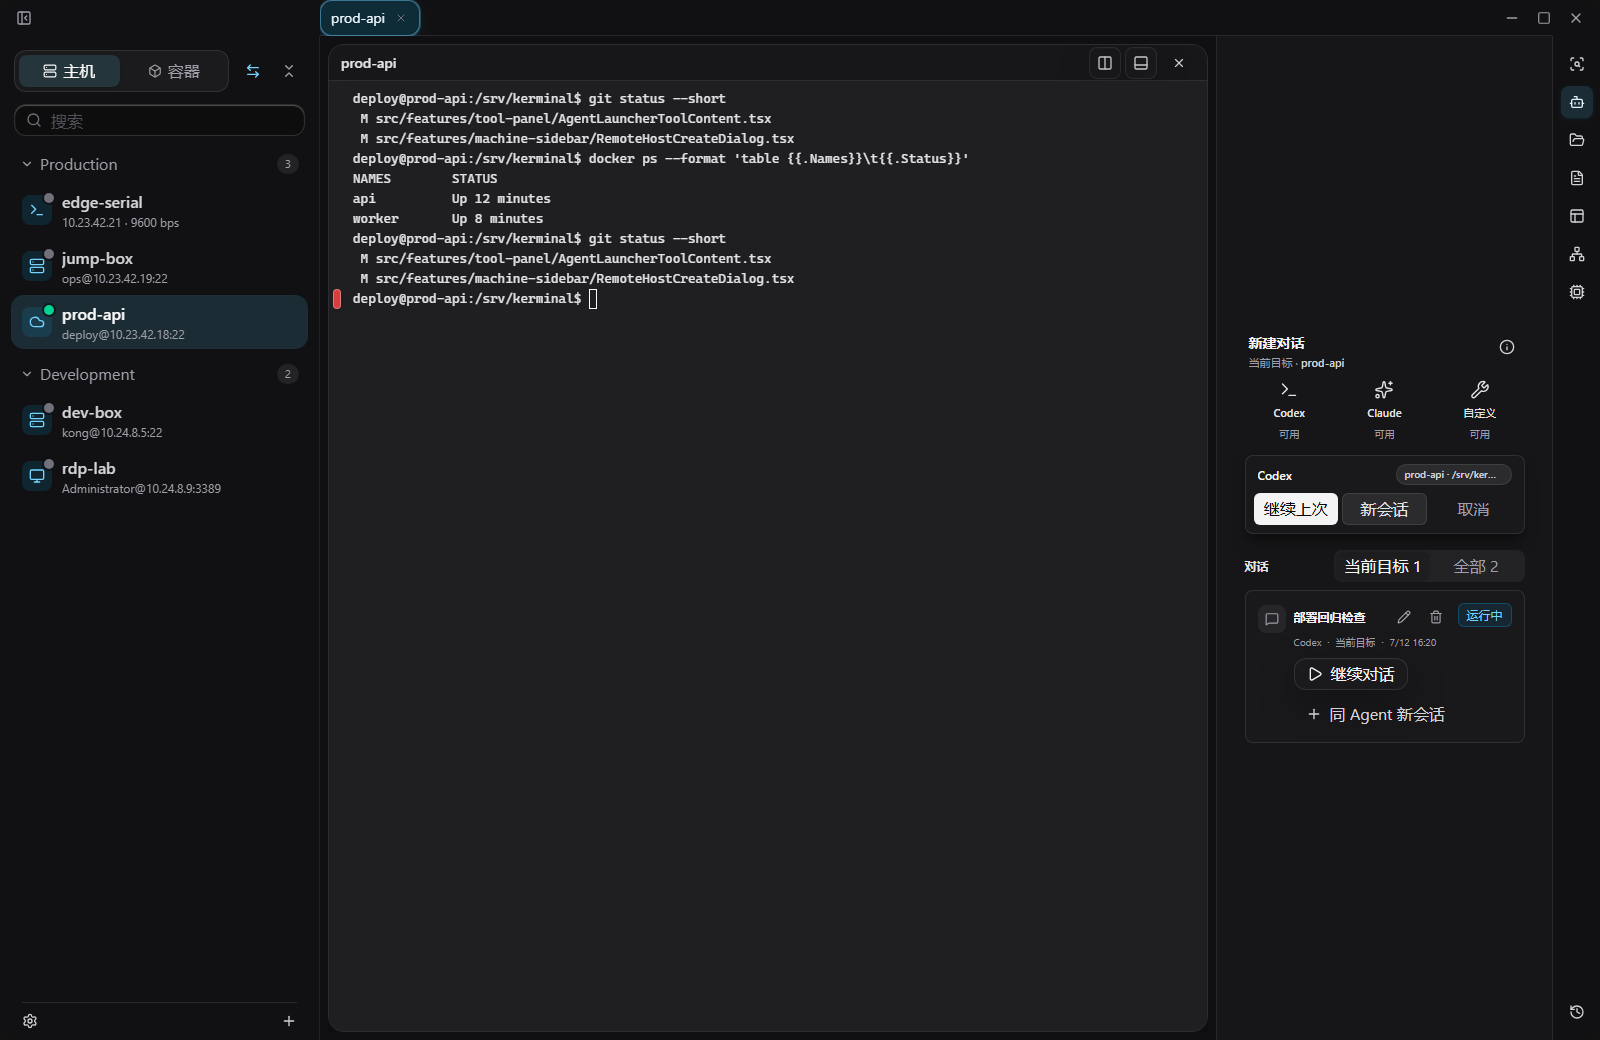This screenshot has width=1600, height=1040.
Task: Select the jump-box host
Action: tap(159, 267)
